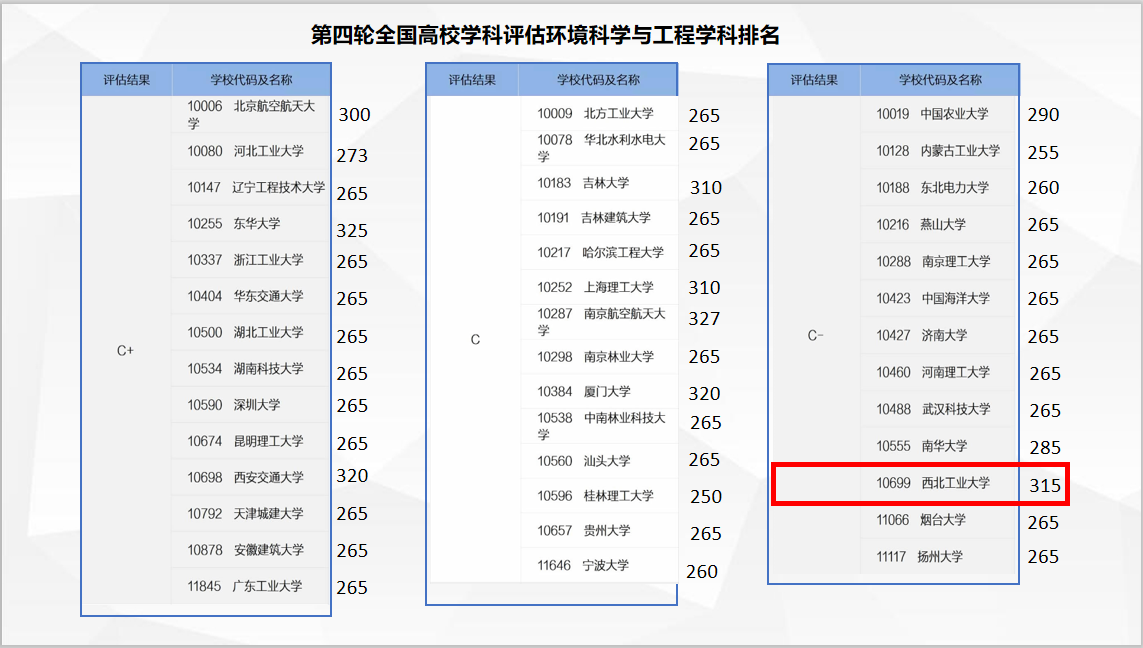The image size is (1143, 648).
Task: Select the 评估结果 header above the C+ grade
Action: click(x=126, y=80)
